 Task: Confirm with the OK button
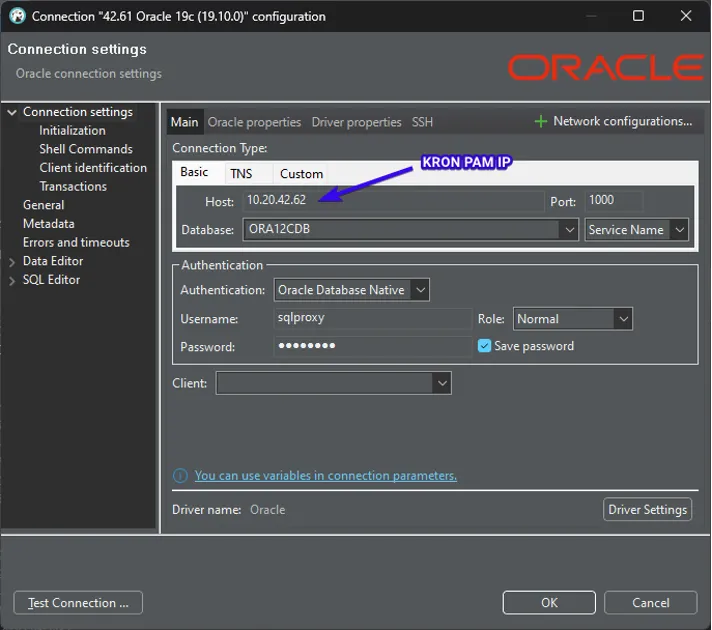(x=549, y=603)
